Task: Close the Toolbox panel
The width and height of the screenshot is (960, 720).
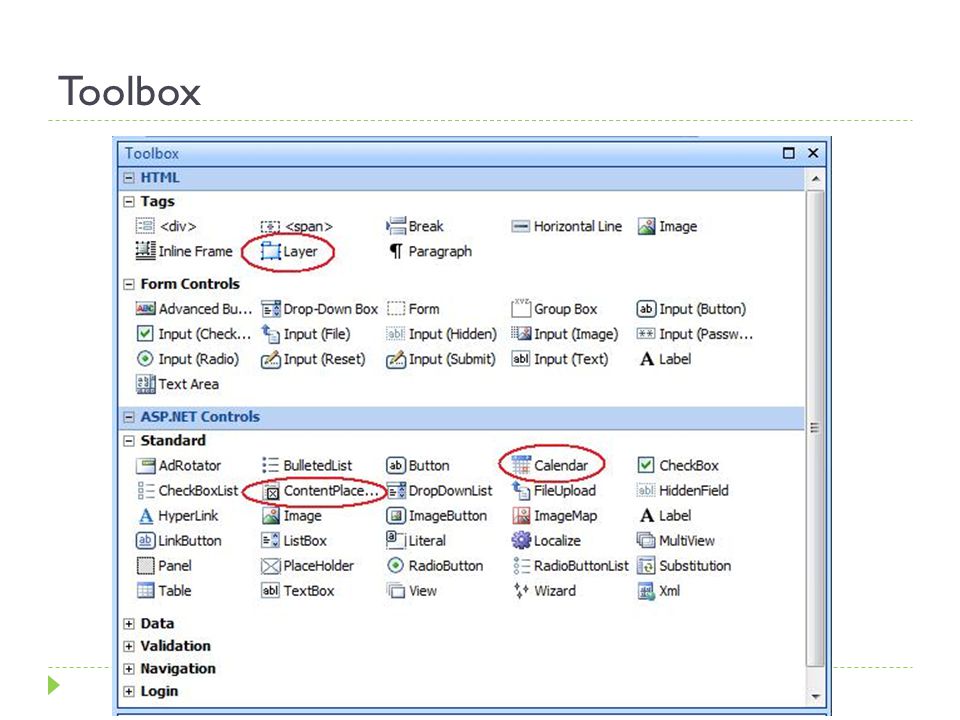Action: (x=813, y=153)
